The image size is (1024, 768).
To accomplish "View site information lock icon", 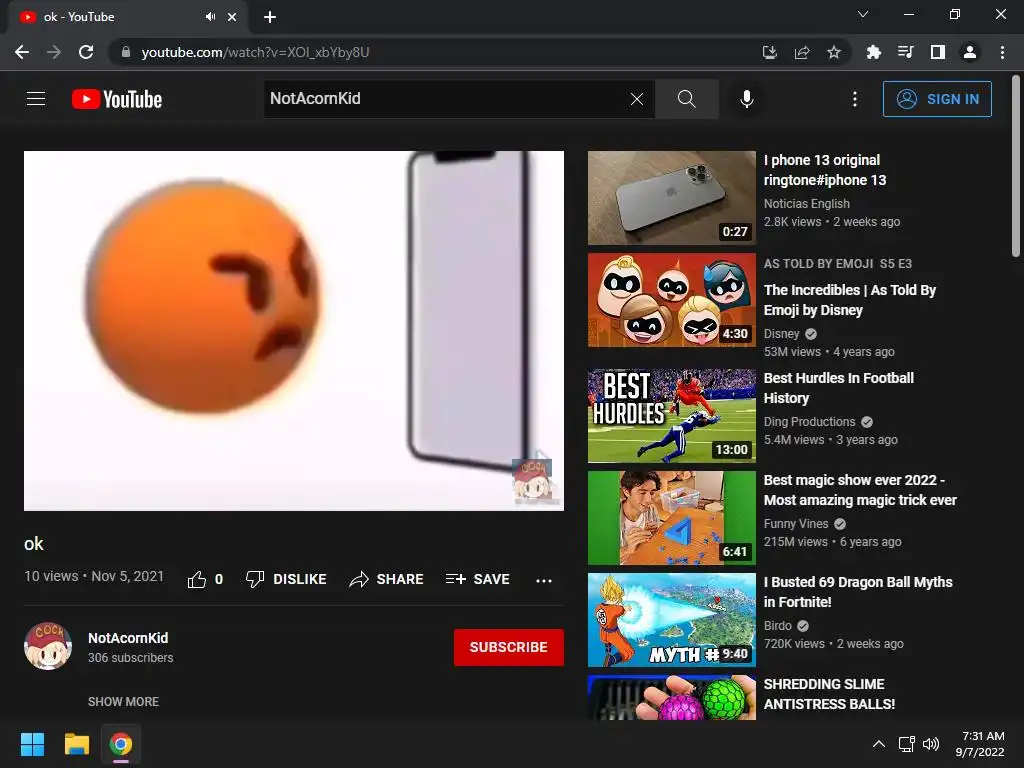I will [126, 52].
